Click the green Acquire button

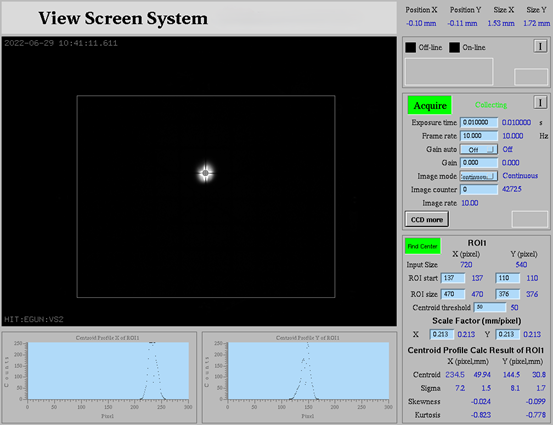click(x=429, y=105)
